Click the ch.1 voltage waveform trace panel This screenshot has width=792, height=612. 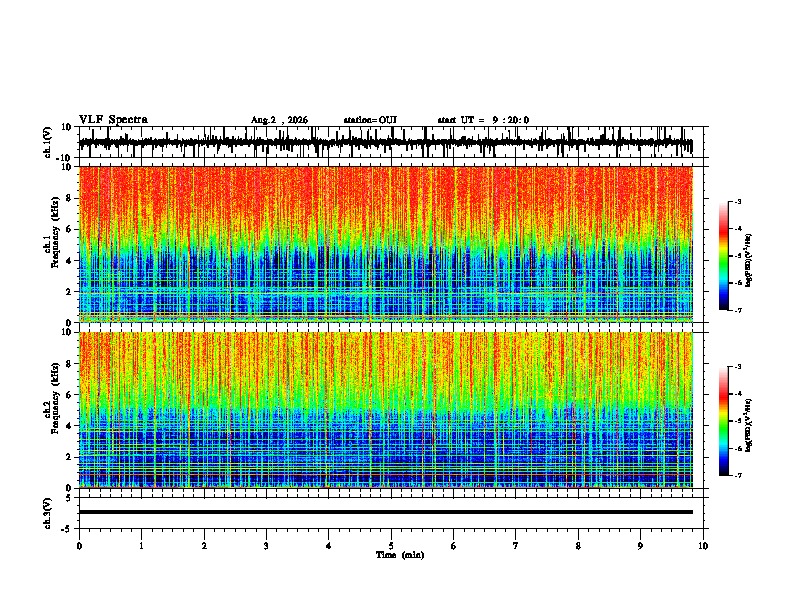391,142
